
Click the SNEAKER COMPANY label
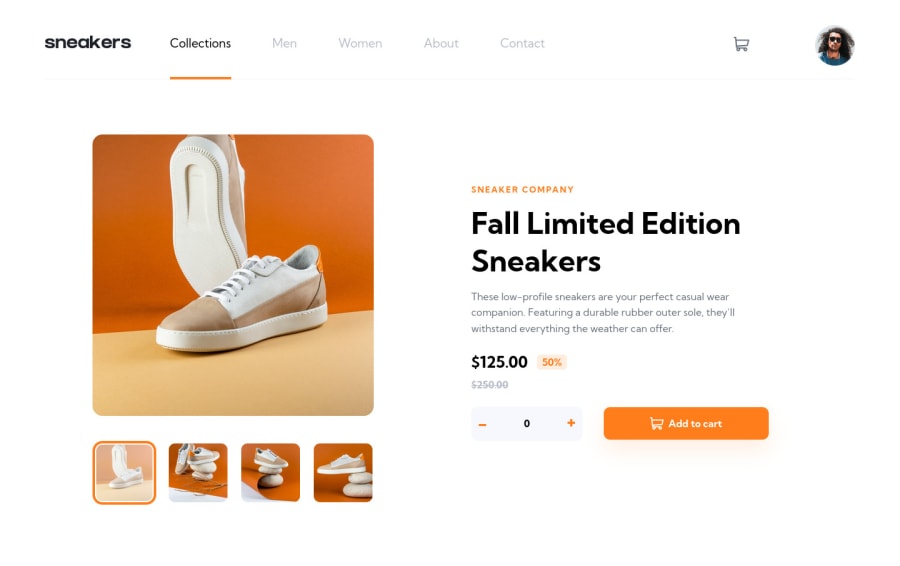tap(522, 189)
